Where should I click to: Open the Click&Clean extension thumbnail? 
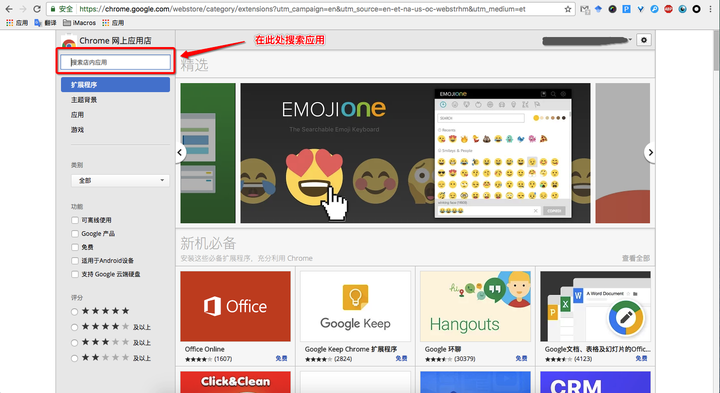click(235, 382)
